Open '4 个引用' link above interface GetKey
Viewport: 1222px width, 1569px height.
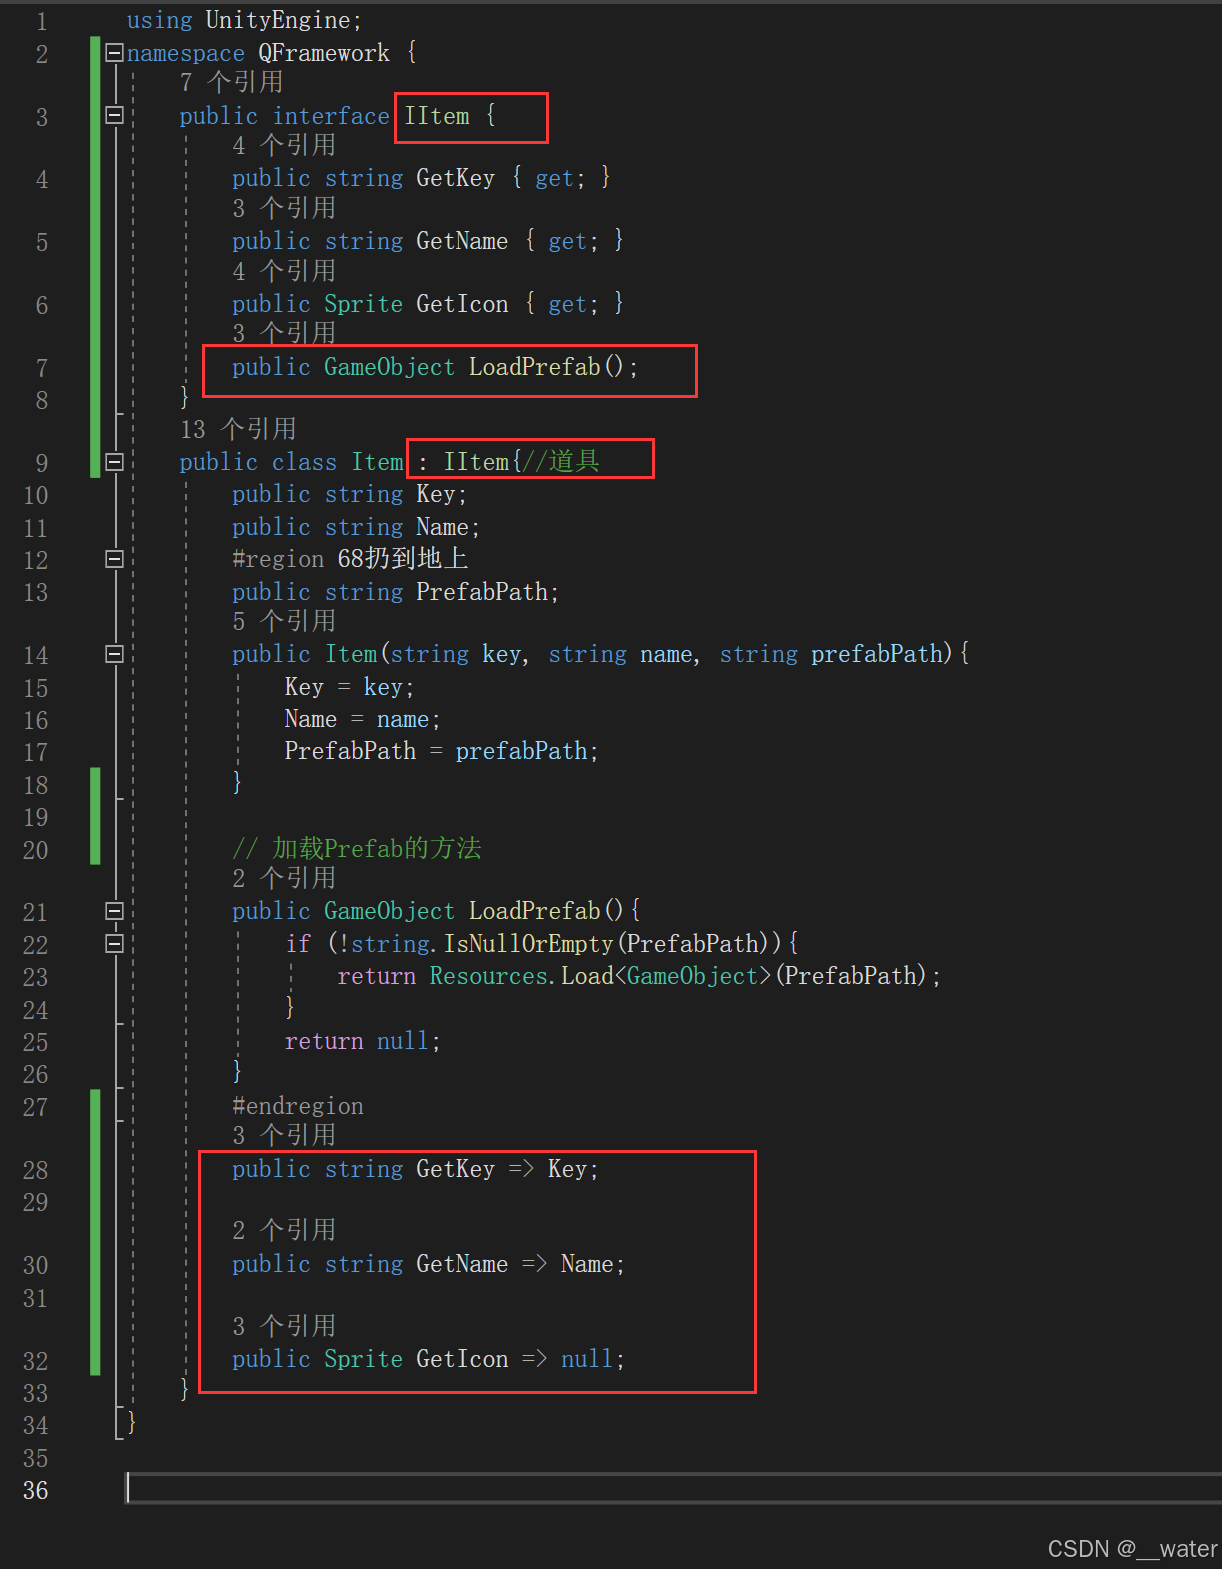tap(284, 145)
